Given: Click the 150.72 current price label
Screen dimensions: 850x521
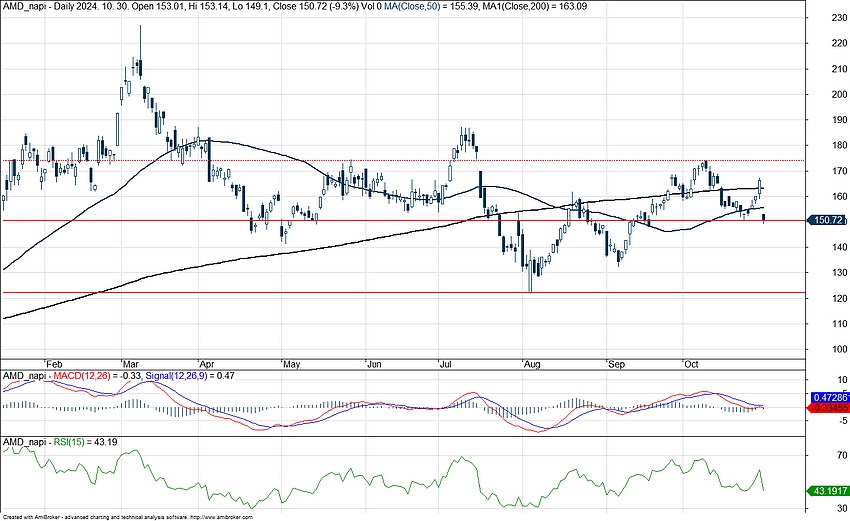Looking at the screenshot, I should point(828,220).
